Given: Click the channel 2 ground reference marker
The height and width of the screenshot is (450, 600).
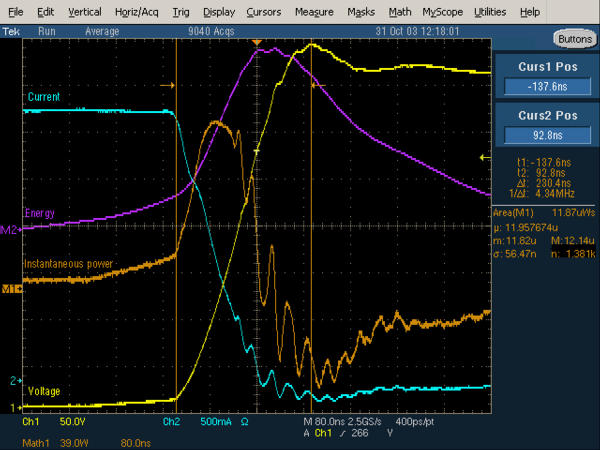Looking at the screenshot, I should [15, 382].
